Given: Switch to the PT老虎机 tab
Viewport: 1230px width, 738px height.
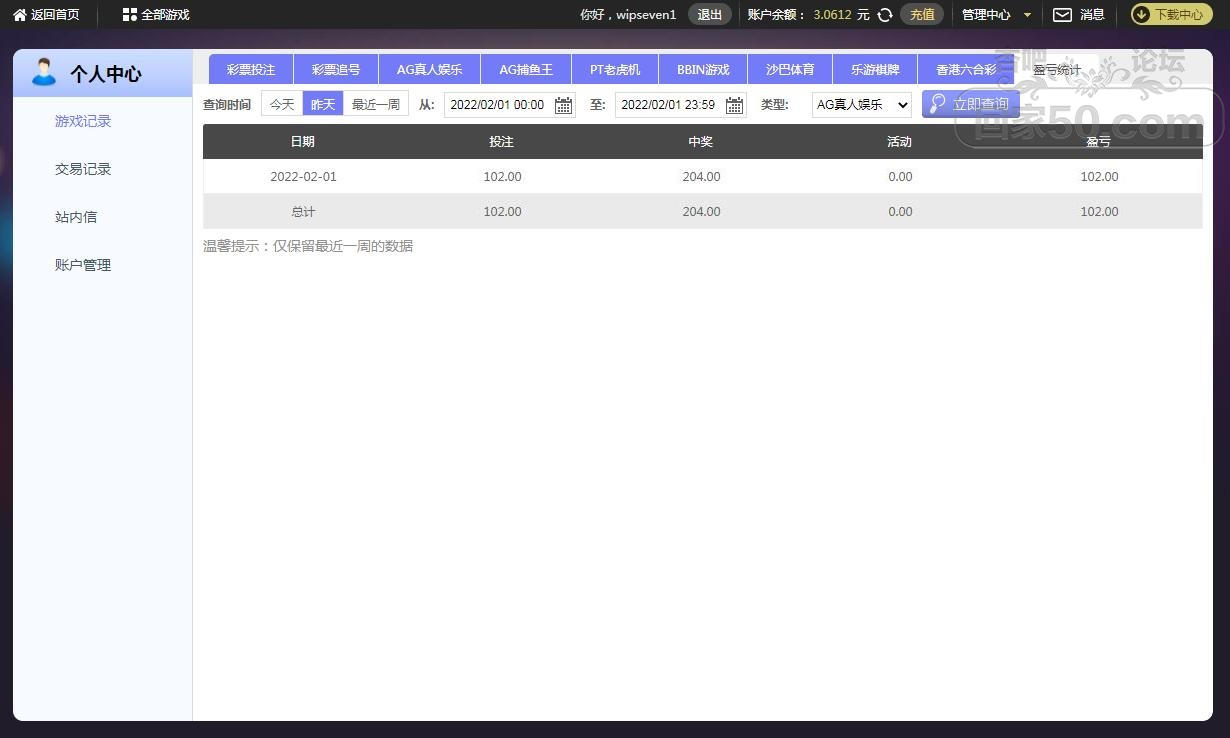Looking at the screenshot, I should pyautogui.click(x=615, y=70).
